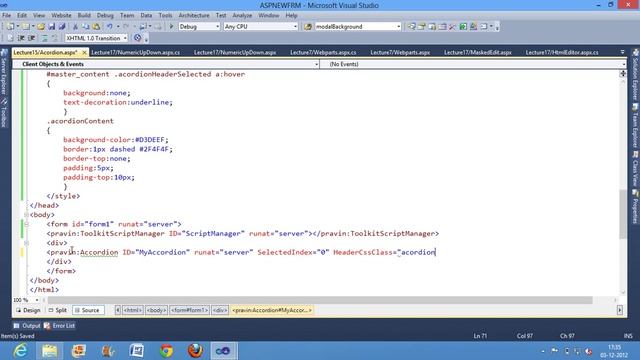Screen dimensions: 640x360
Task: Open the Error List panel
Action: (x=60, y=326)
